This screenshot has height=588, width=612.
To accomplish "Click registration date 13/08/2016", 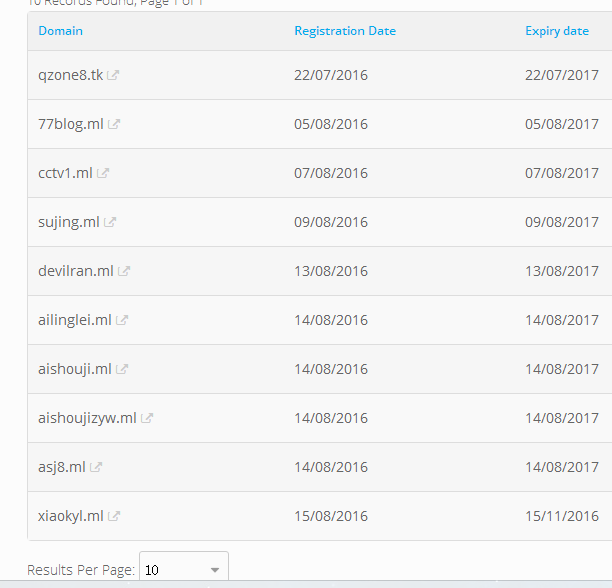I will 331,271.
